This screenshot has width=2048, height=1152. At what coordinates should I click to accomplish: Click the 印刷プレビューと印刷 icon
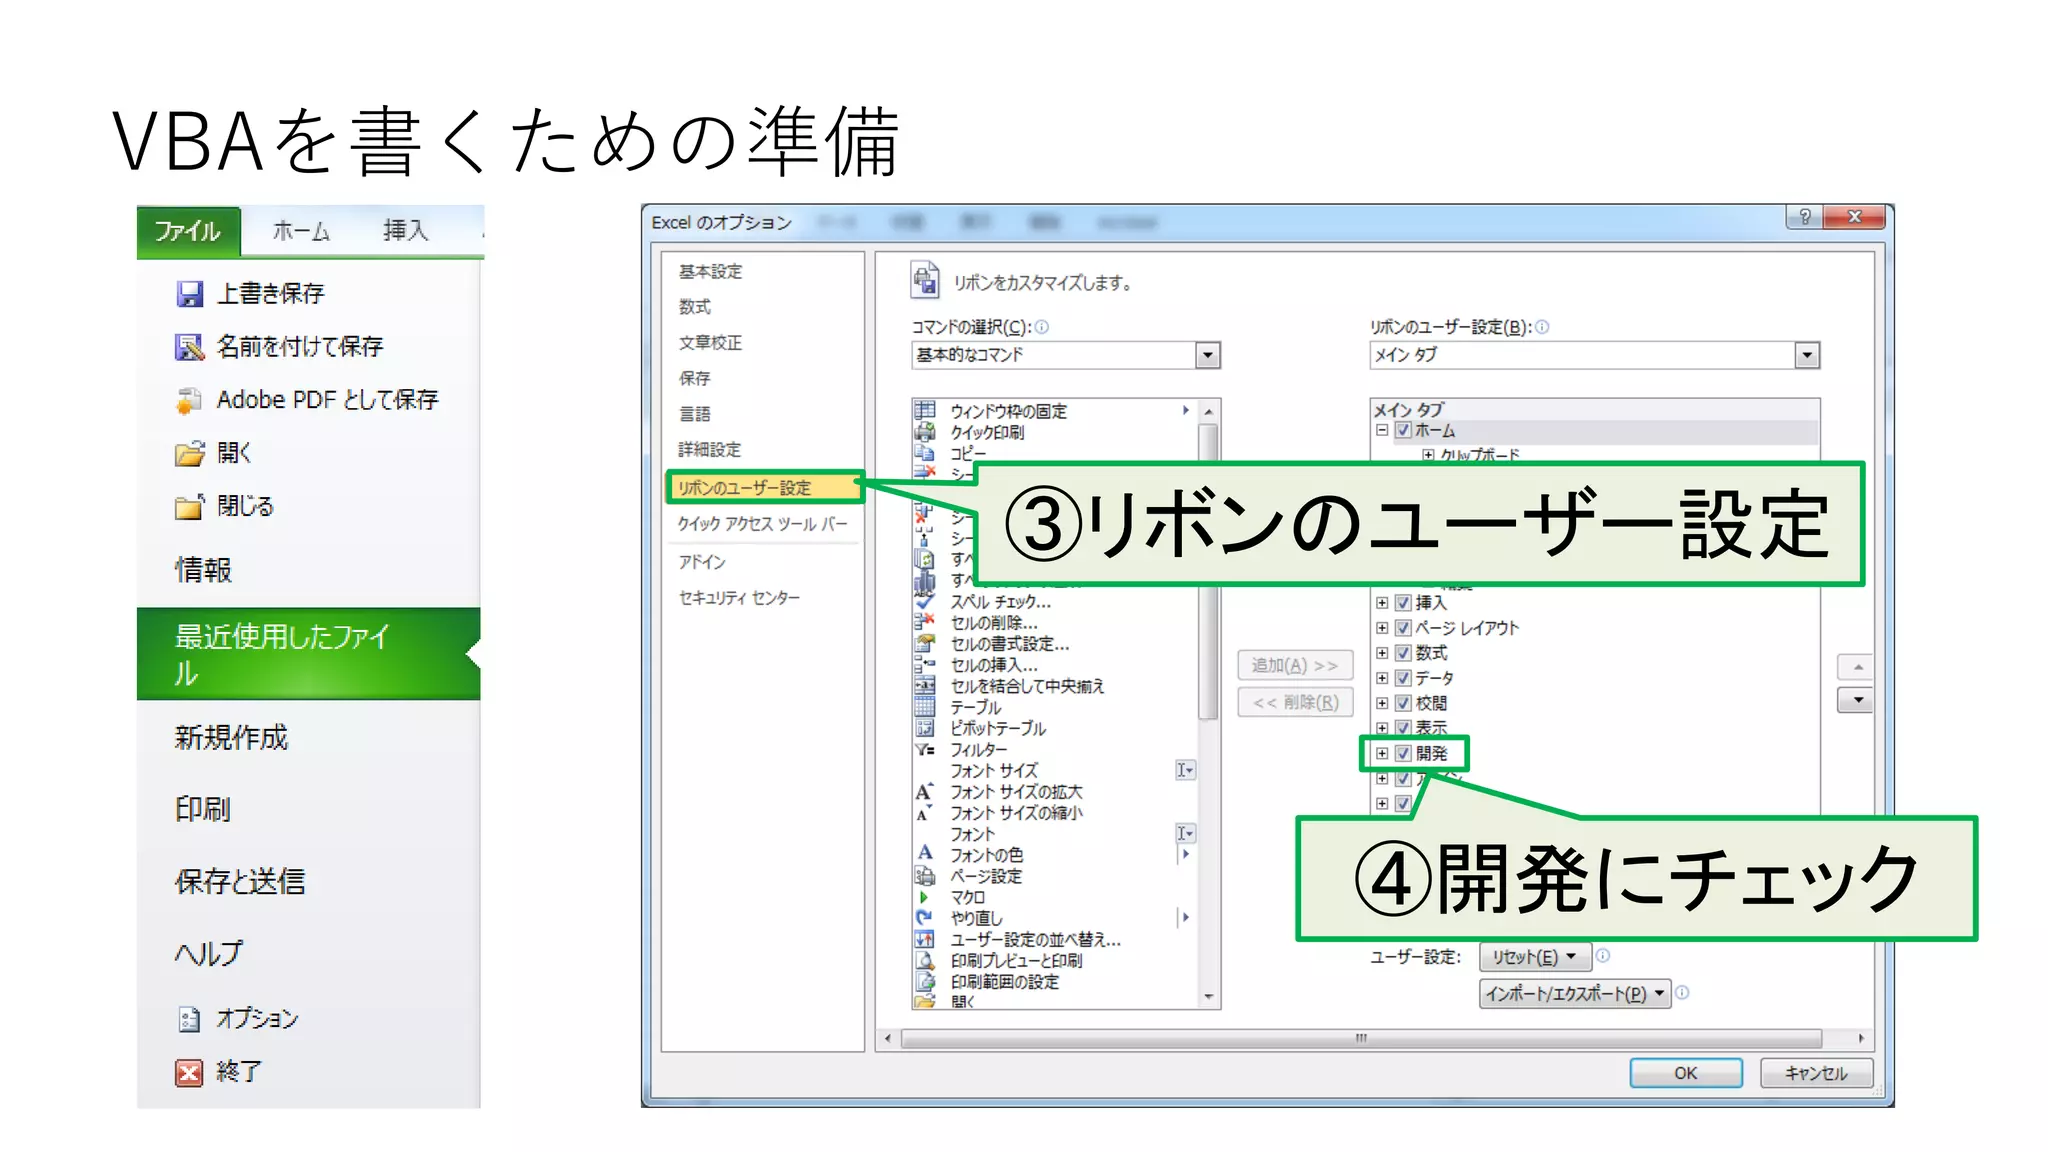[x=925, y=960]
